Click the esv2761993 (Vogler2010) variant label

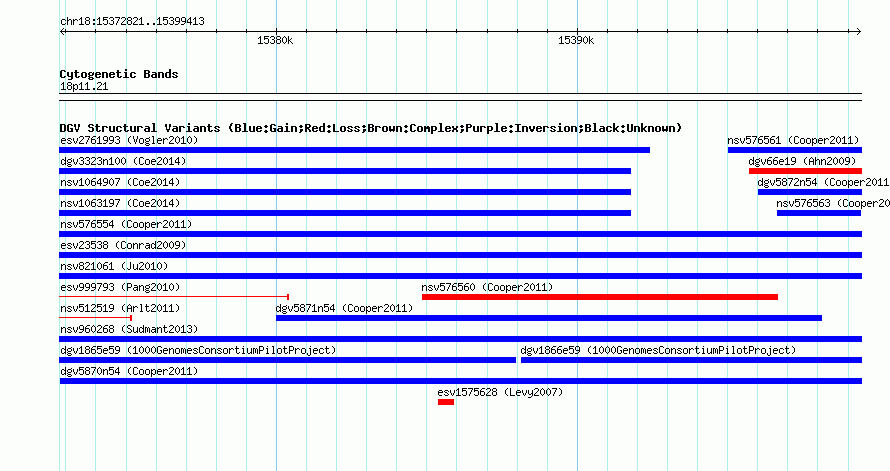129,140
